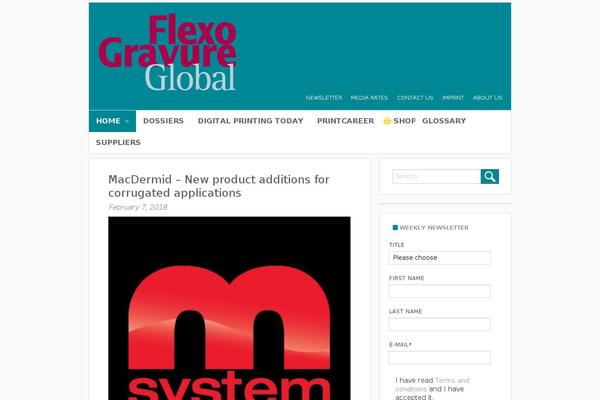The height and width of the screenshot is (400, 600).
Task: Click the magnifier search button
Action: [489, 176]
